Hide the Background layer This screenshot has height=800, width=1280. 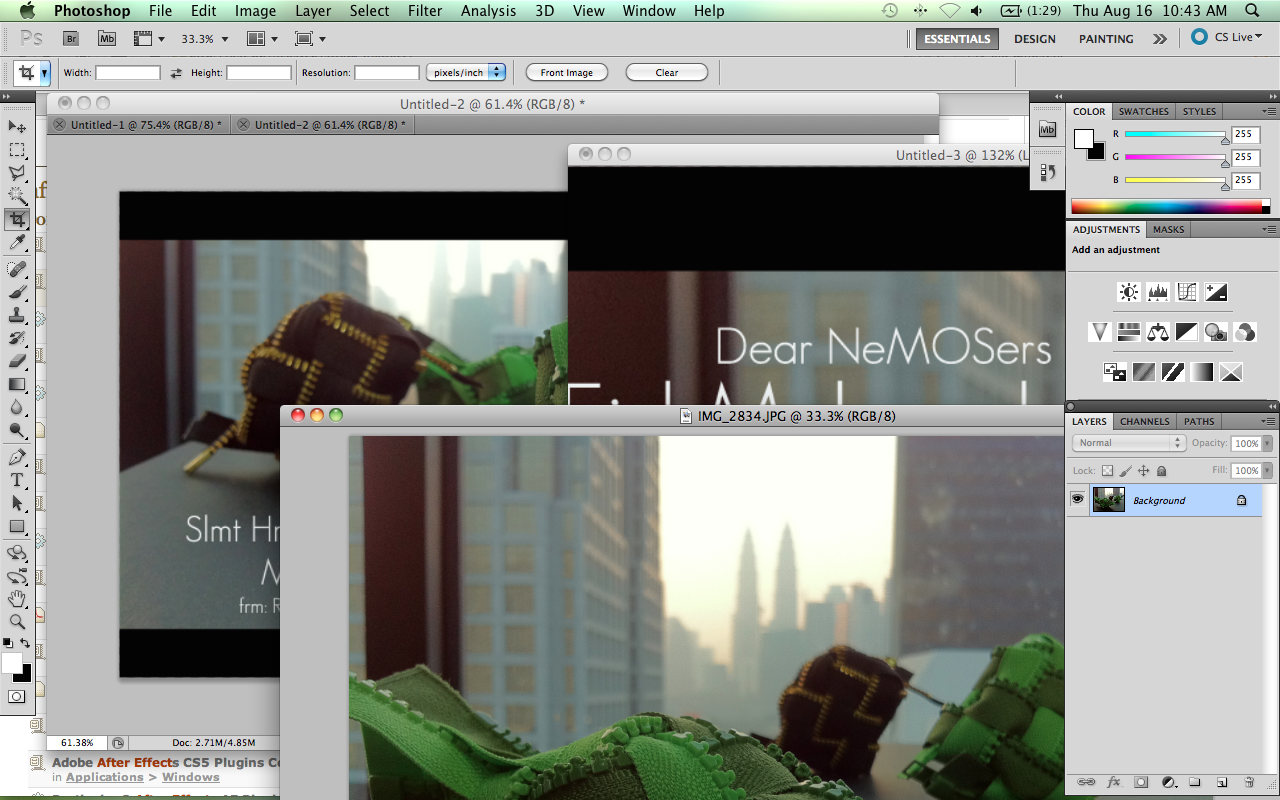coord(1077,499)
